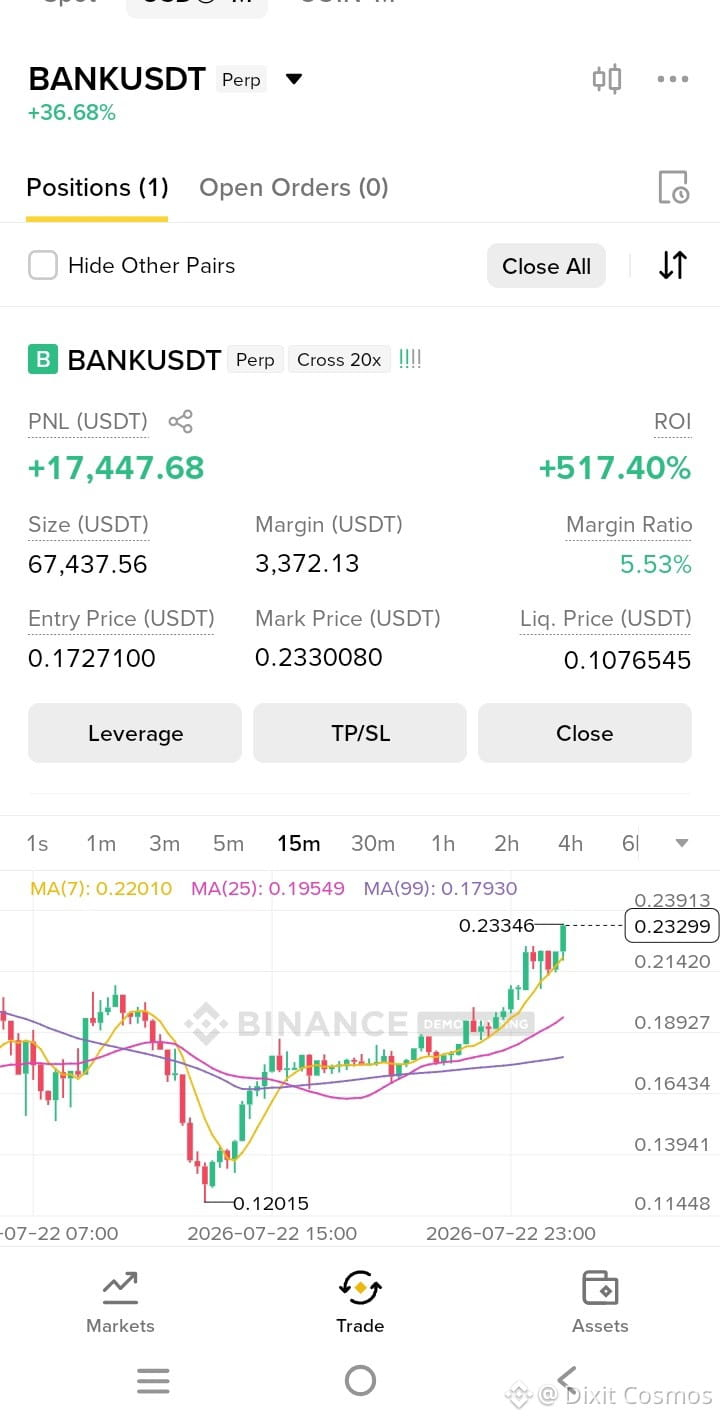Select the 2h chart interval
The image size is (720, 1420).
(506, 843)
